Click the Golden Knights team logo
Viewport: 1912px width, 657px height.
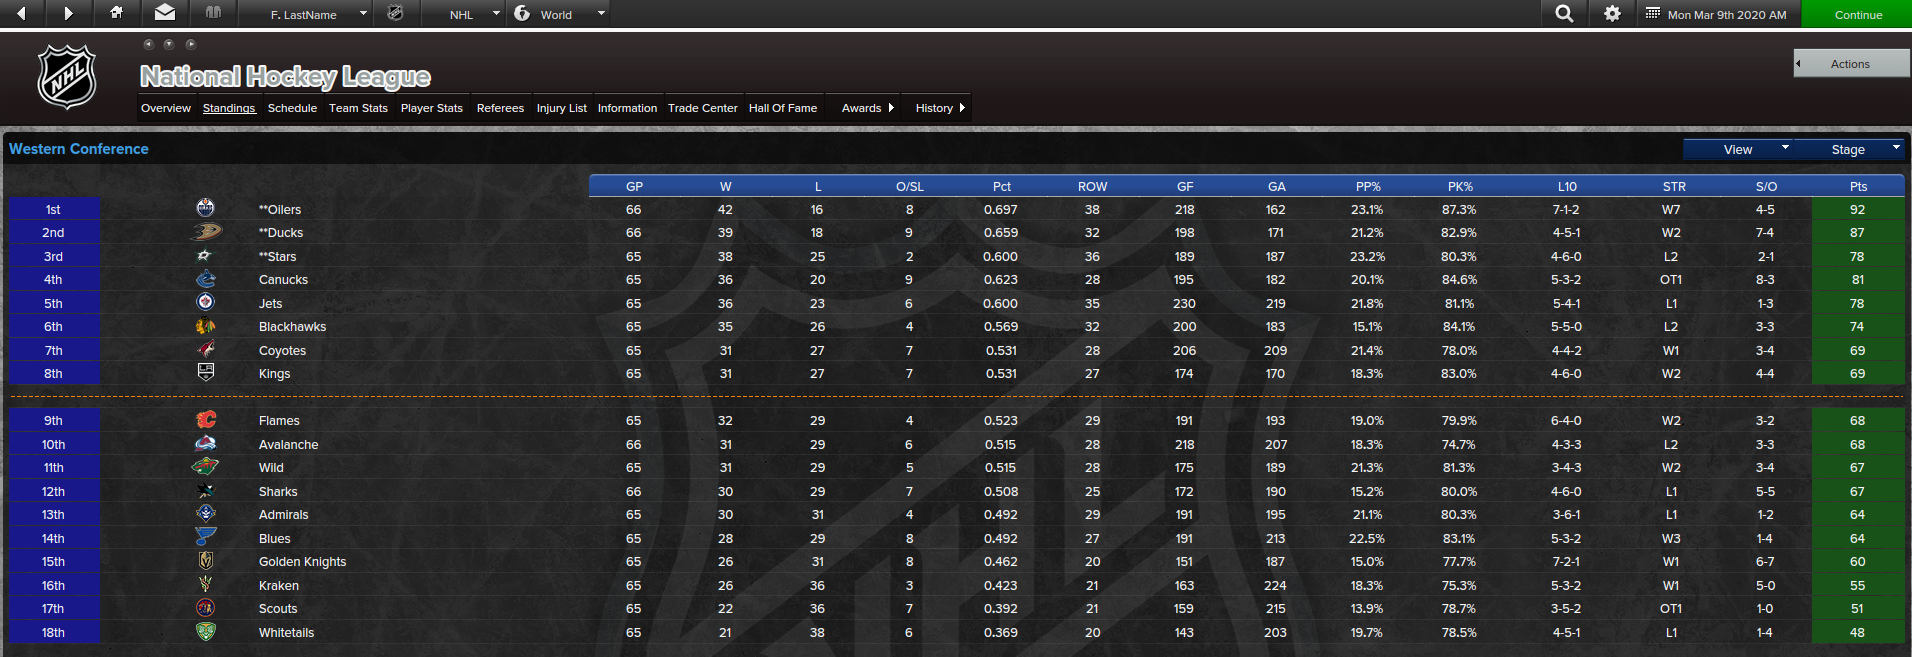pos(205,560)
